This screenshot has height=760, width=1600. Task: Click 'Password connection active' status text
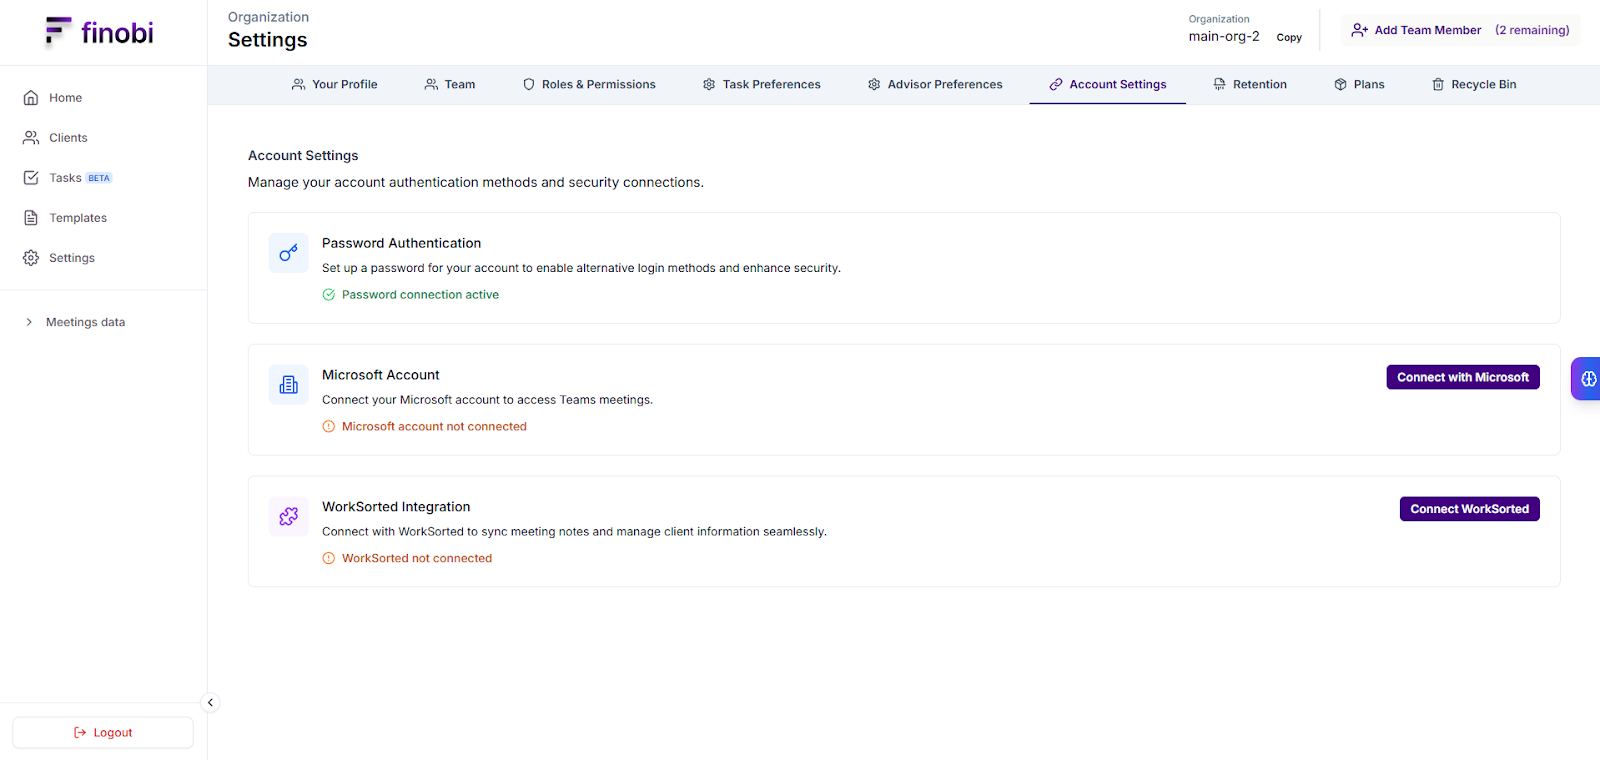click(420, 295)
